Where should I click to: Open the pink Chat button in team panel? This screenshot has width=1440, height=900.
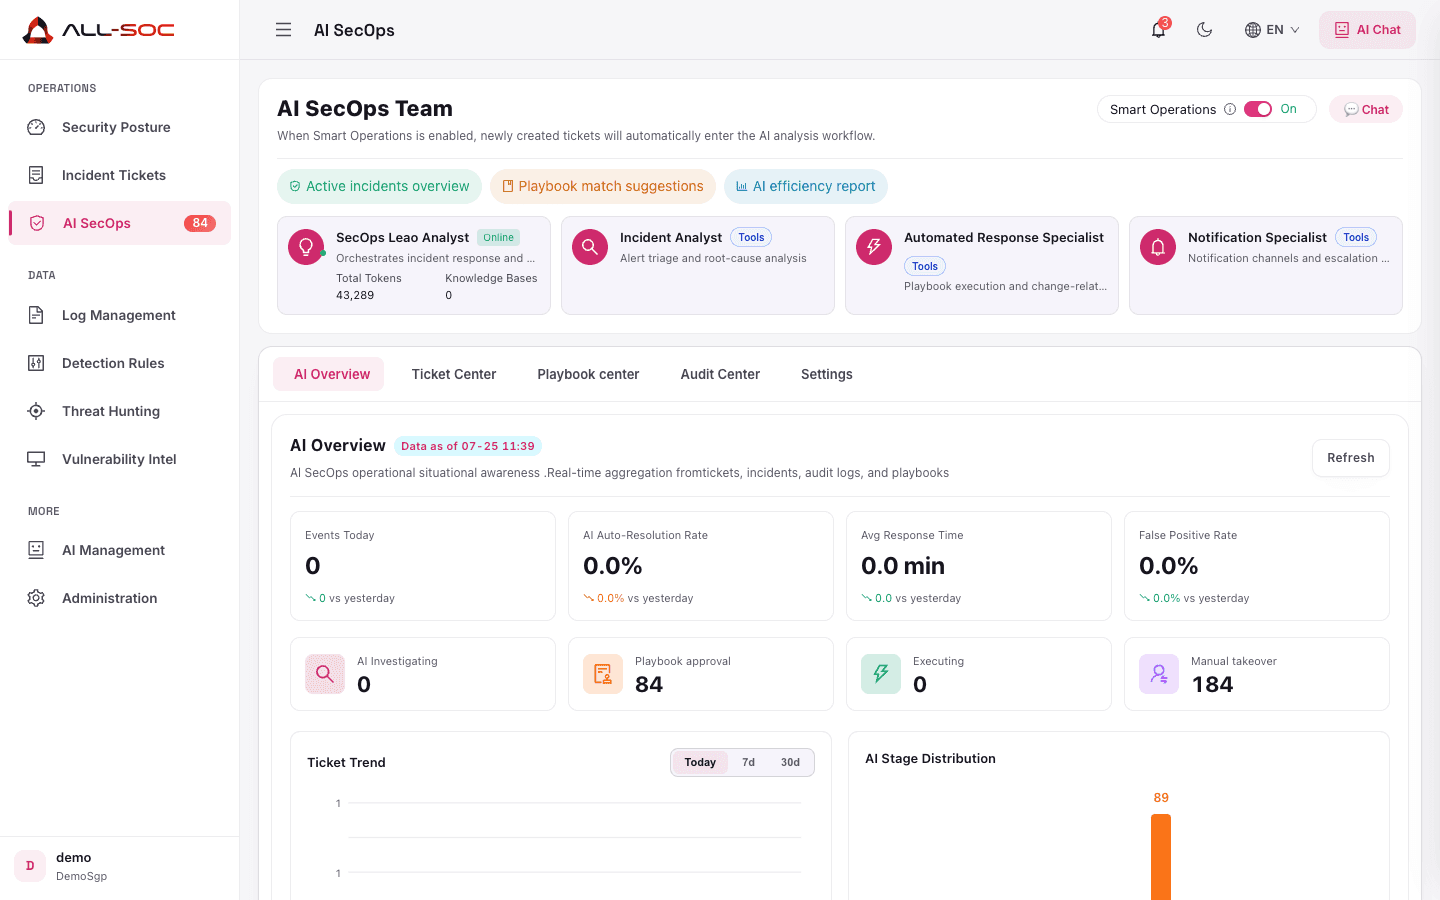click(1366, 109)
